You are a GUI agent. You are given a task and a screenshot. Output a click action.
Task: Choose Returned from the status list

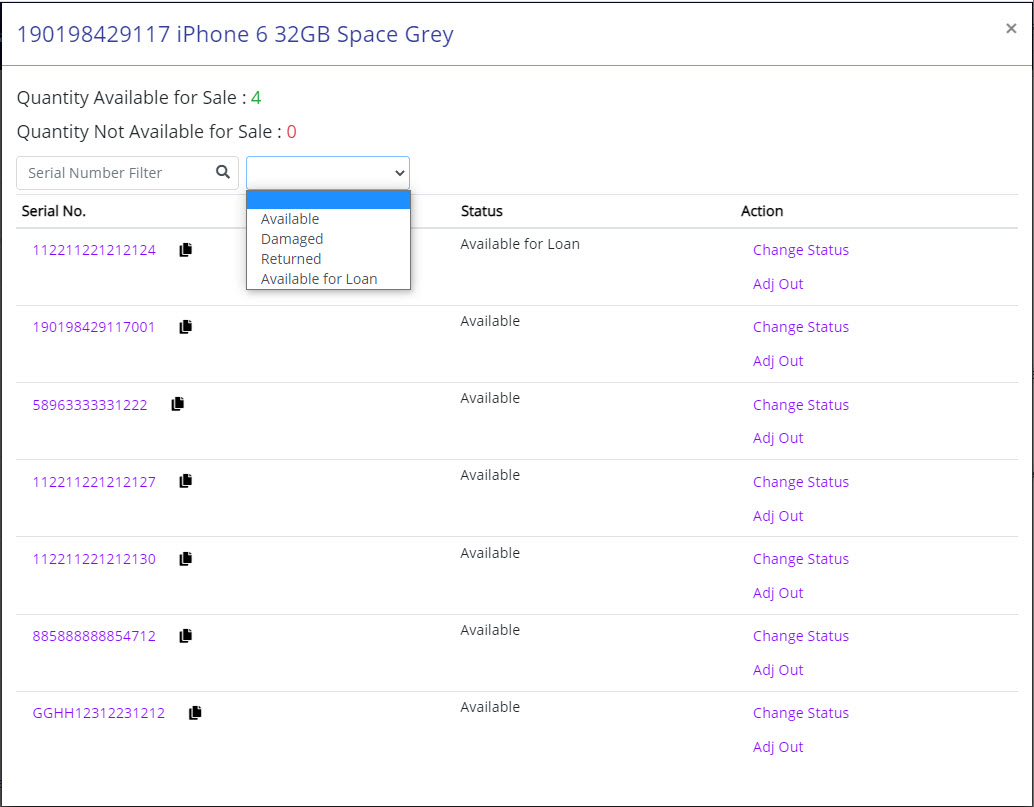328,259
